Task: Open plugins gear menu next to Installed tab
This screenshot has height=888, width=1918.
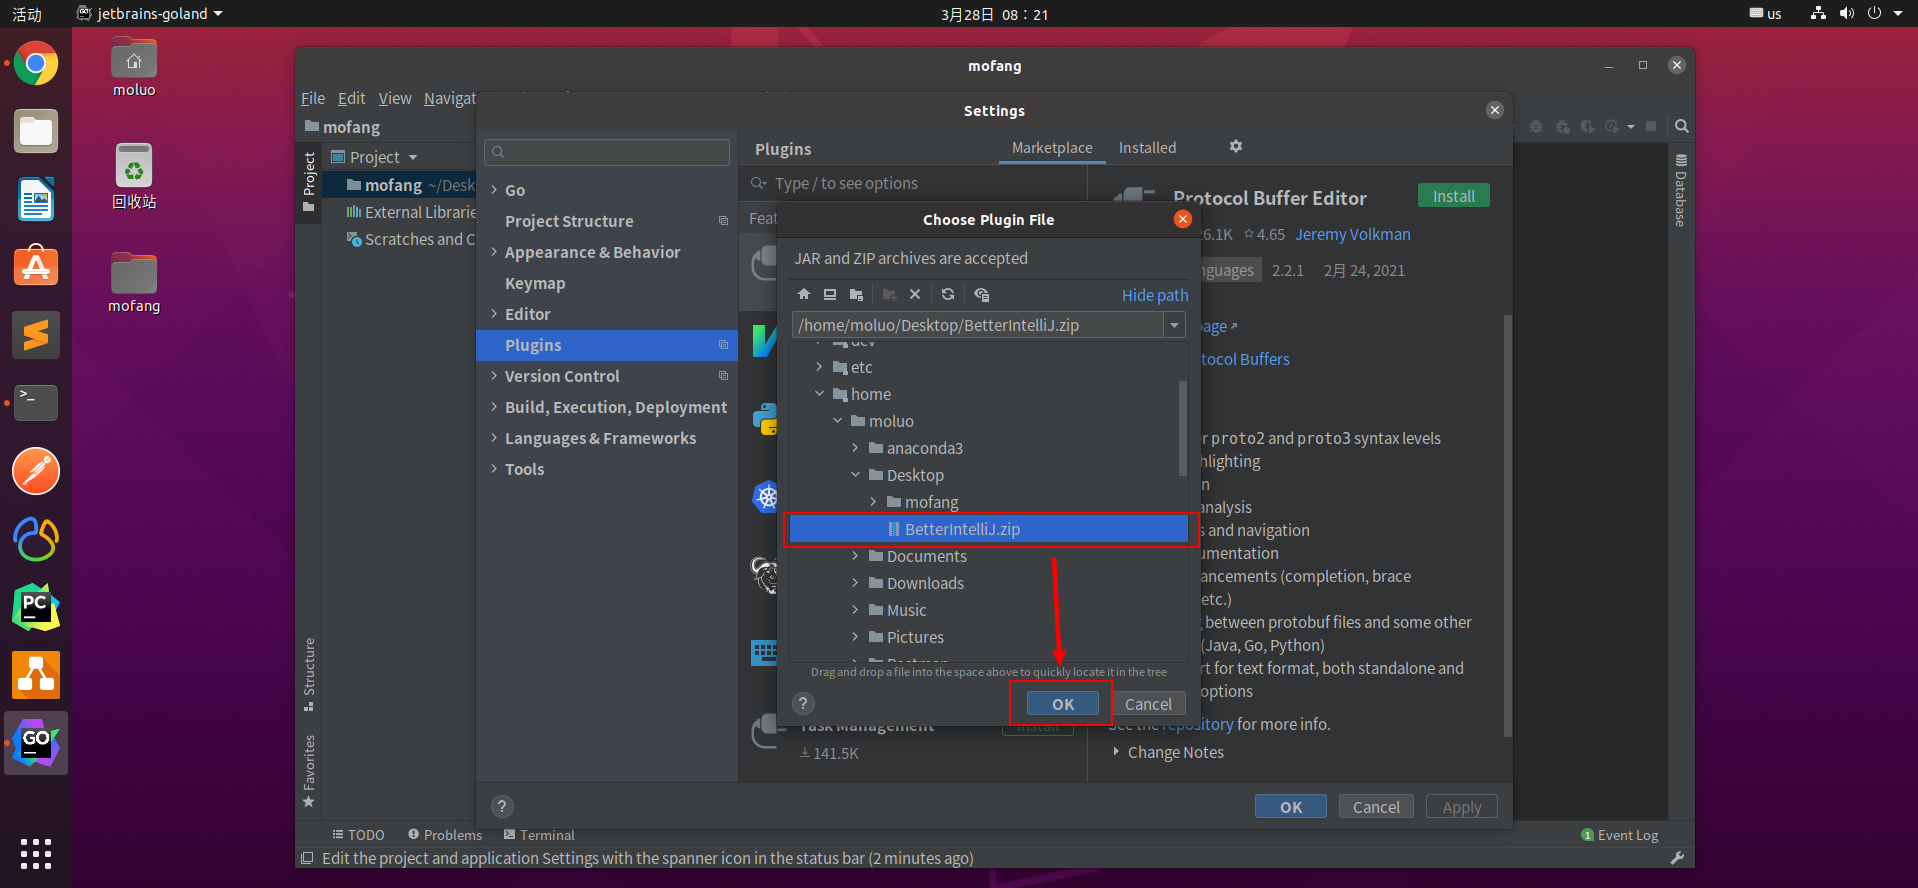Action: [1236, 146]
